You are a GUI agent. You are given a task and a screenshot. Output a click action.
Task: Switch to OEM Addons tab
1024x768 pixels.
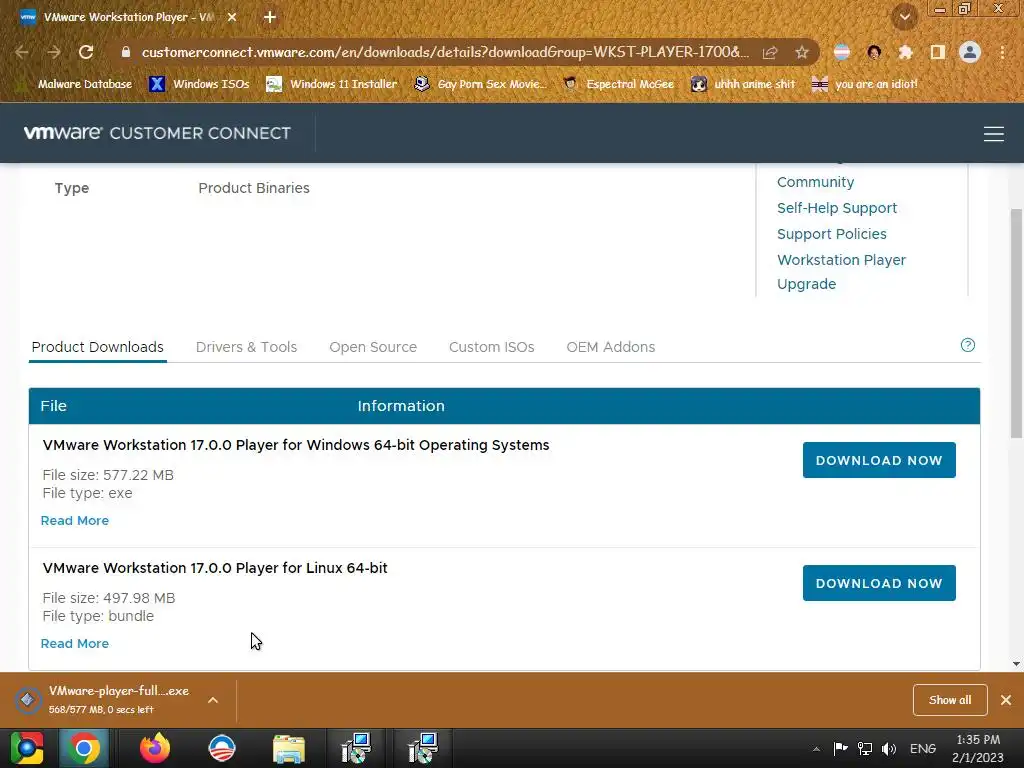[x=611, y=347]
